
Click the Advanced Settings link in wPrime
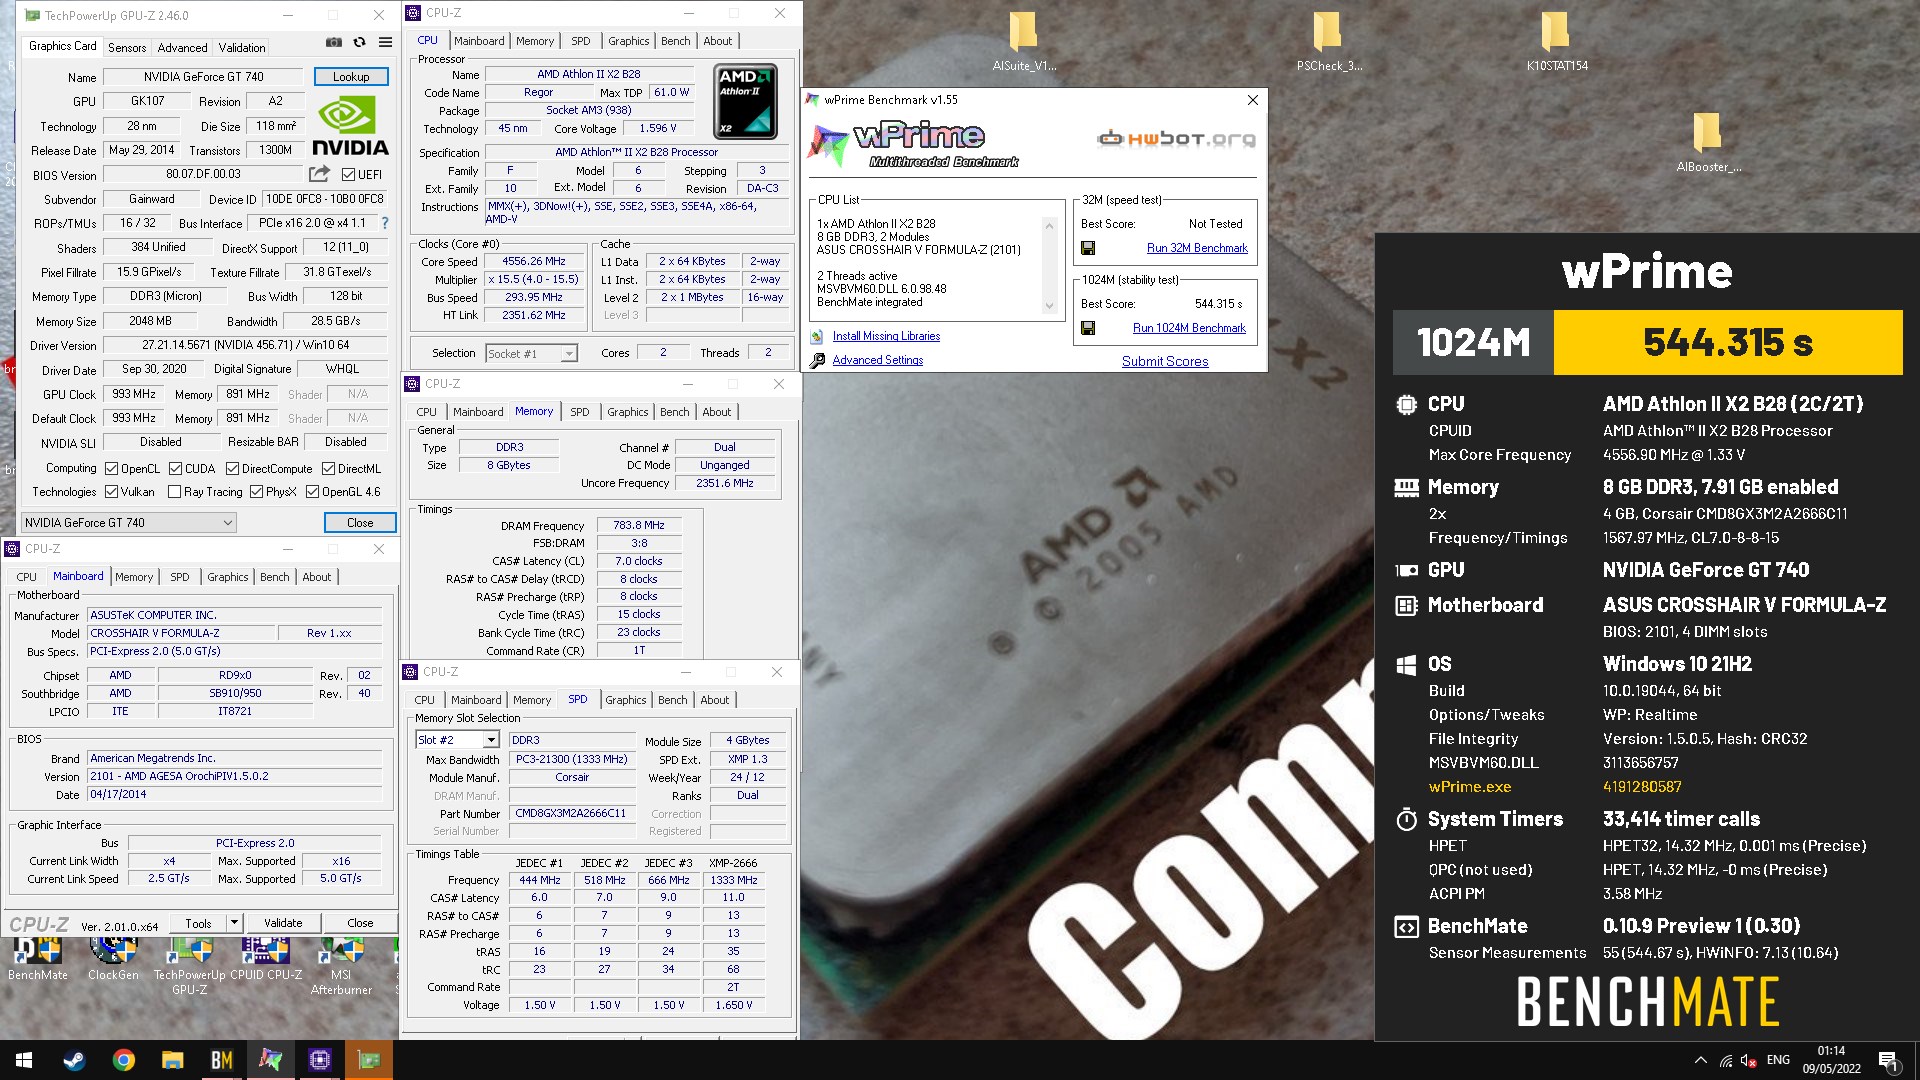coord(878,360)
